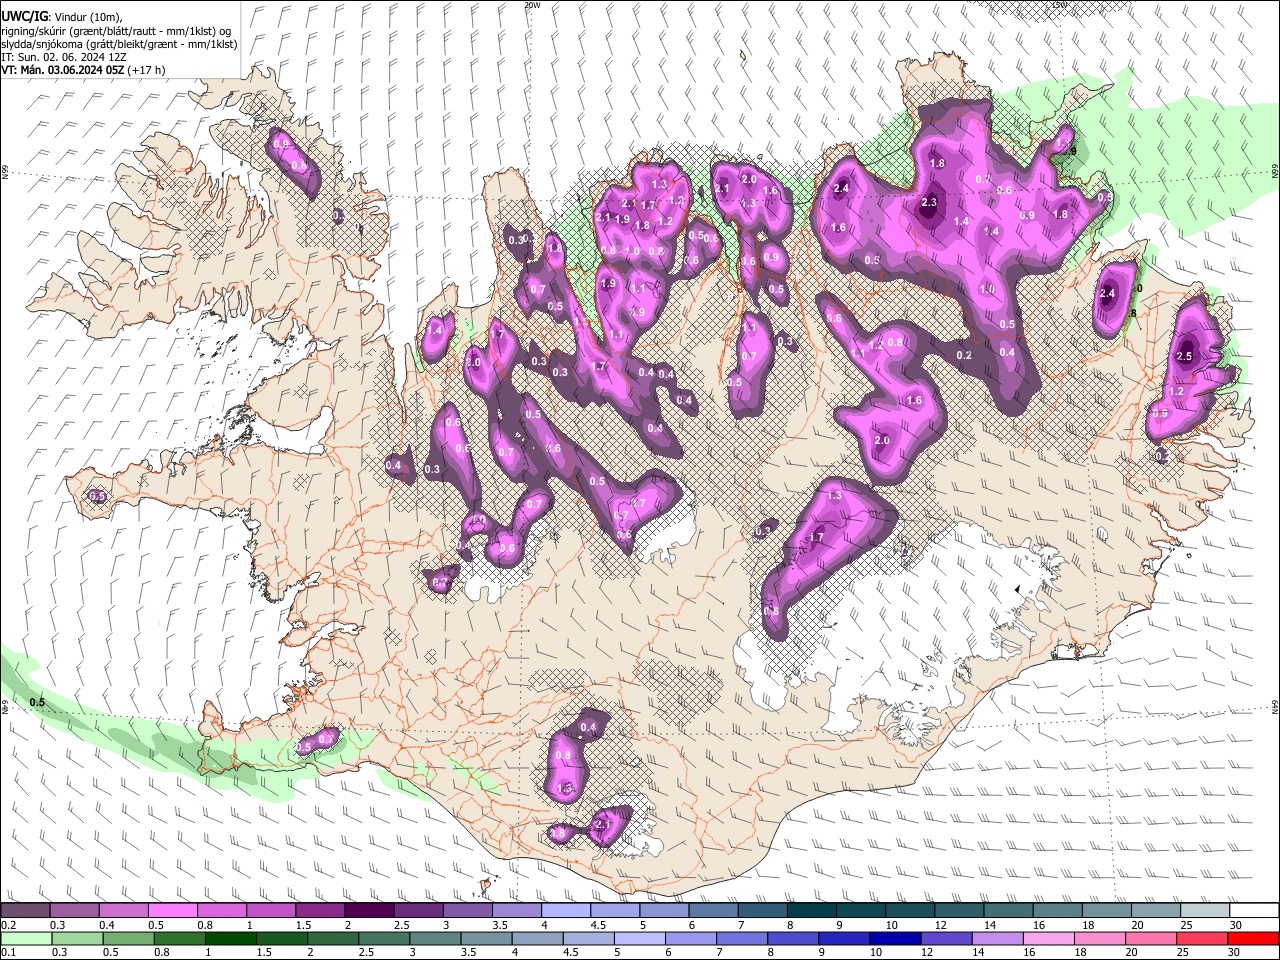
Task: Select the 3 grey-green swatch in bottom legend row
Action: click(435, 938)
